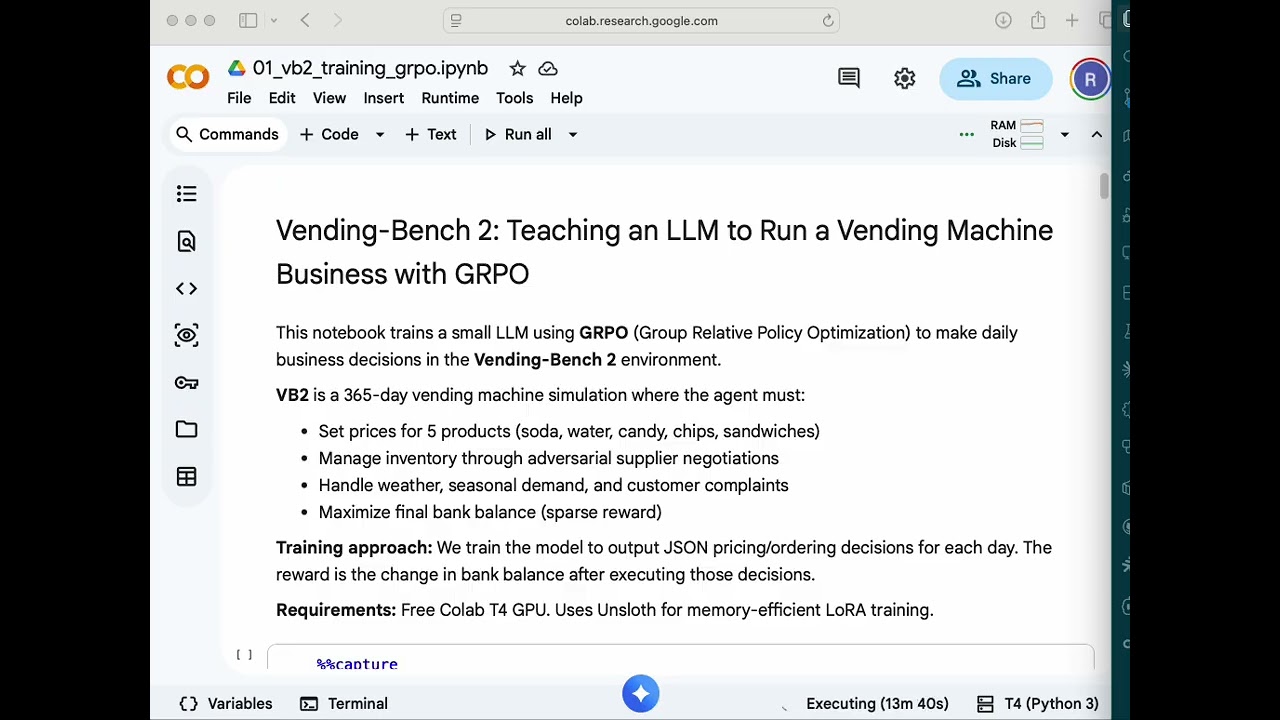Open the Safari share sheet
1280x720 pixels.
click(x=1038, y=20)
